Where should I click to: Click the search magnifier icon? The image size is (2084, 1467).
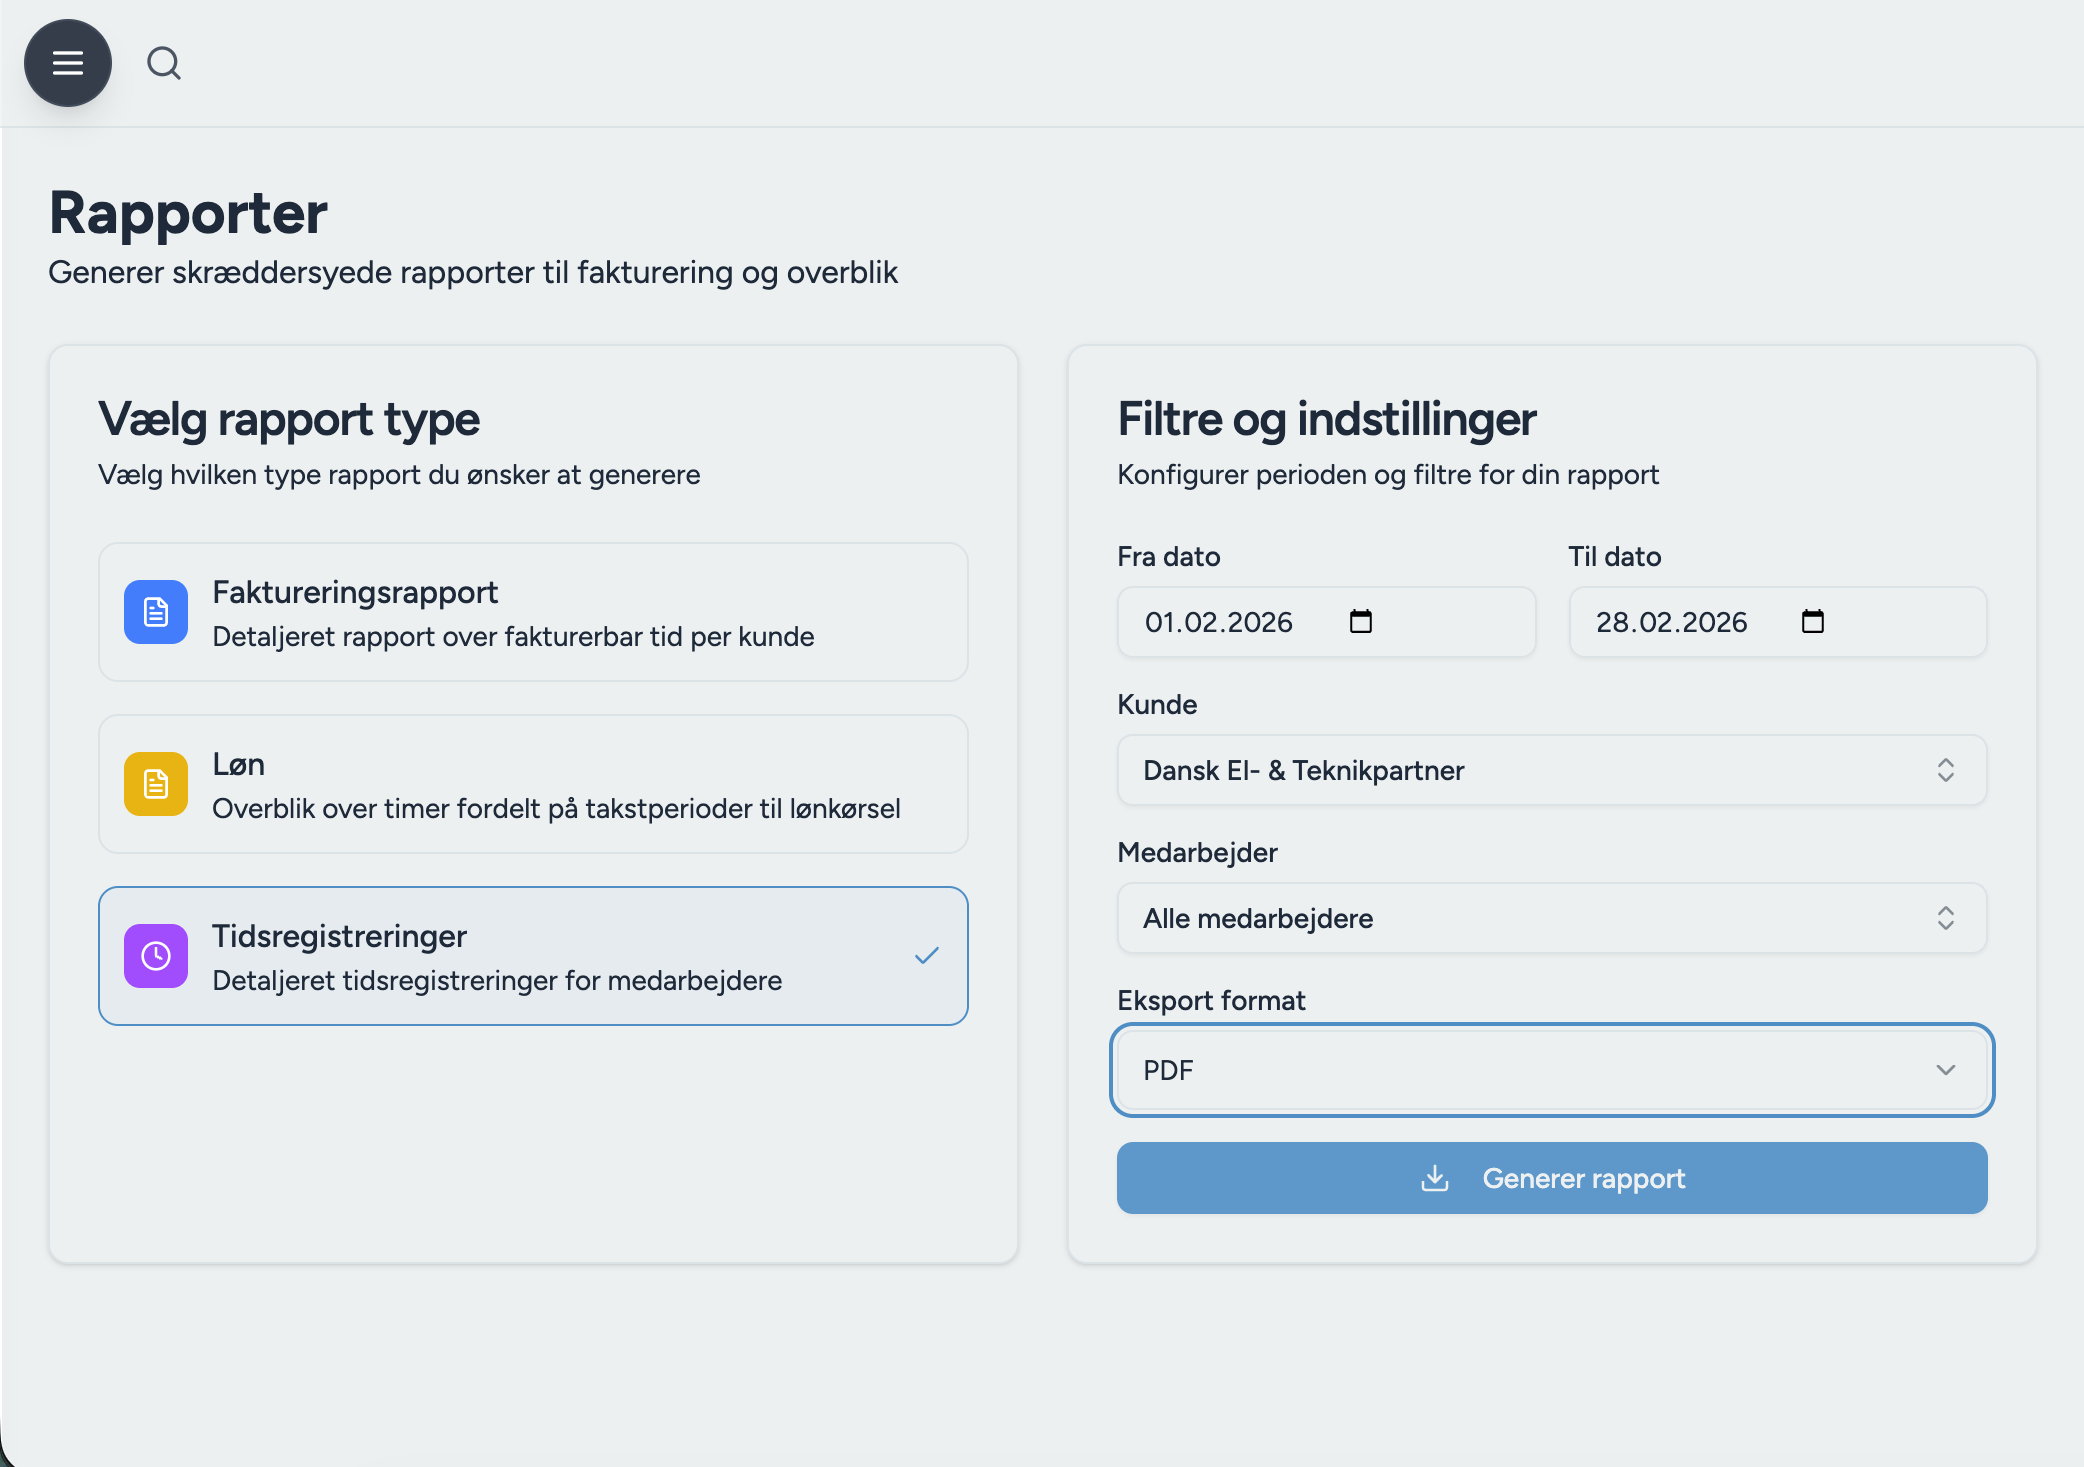pyautogui.click(x=164, y=63)
